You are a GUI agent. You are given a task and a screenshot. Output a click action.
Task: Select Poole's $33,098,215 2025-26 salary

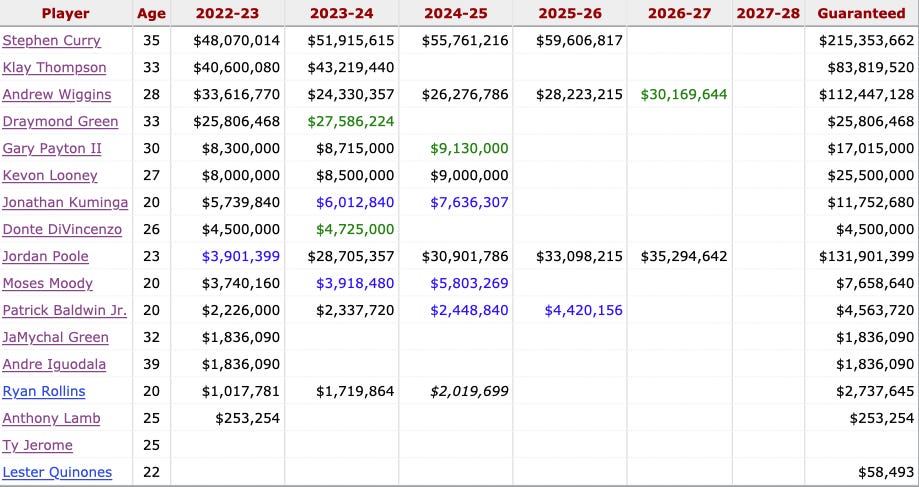(x=579, y=256)
